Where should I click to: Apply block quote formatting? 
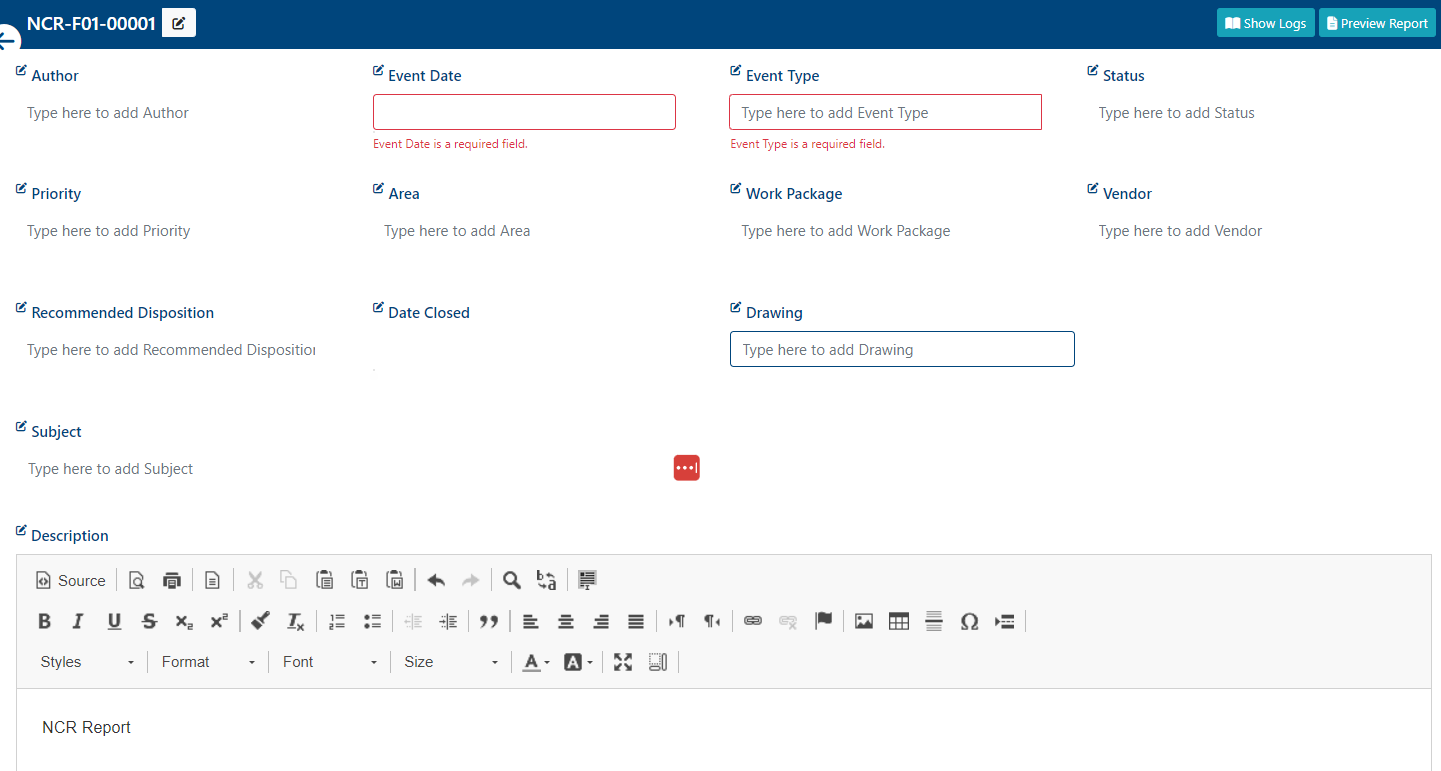(489, 621)
